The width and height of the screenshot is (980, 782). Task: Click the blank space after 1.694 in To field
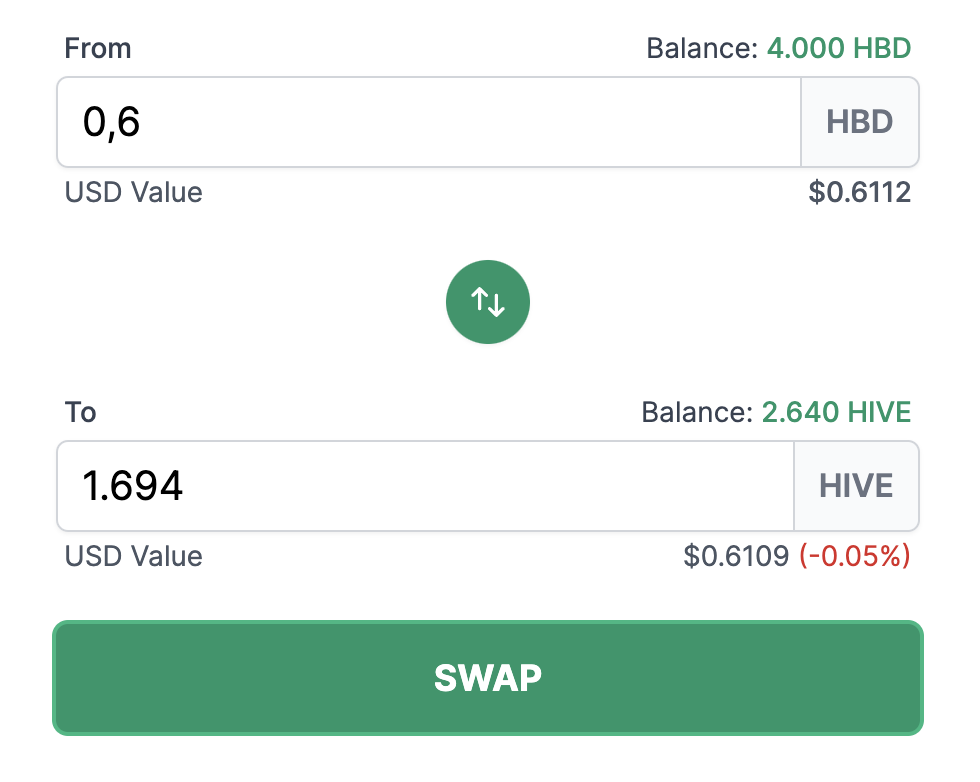pos(488,486)
